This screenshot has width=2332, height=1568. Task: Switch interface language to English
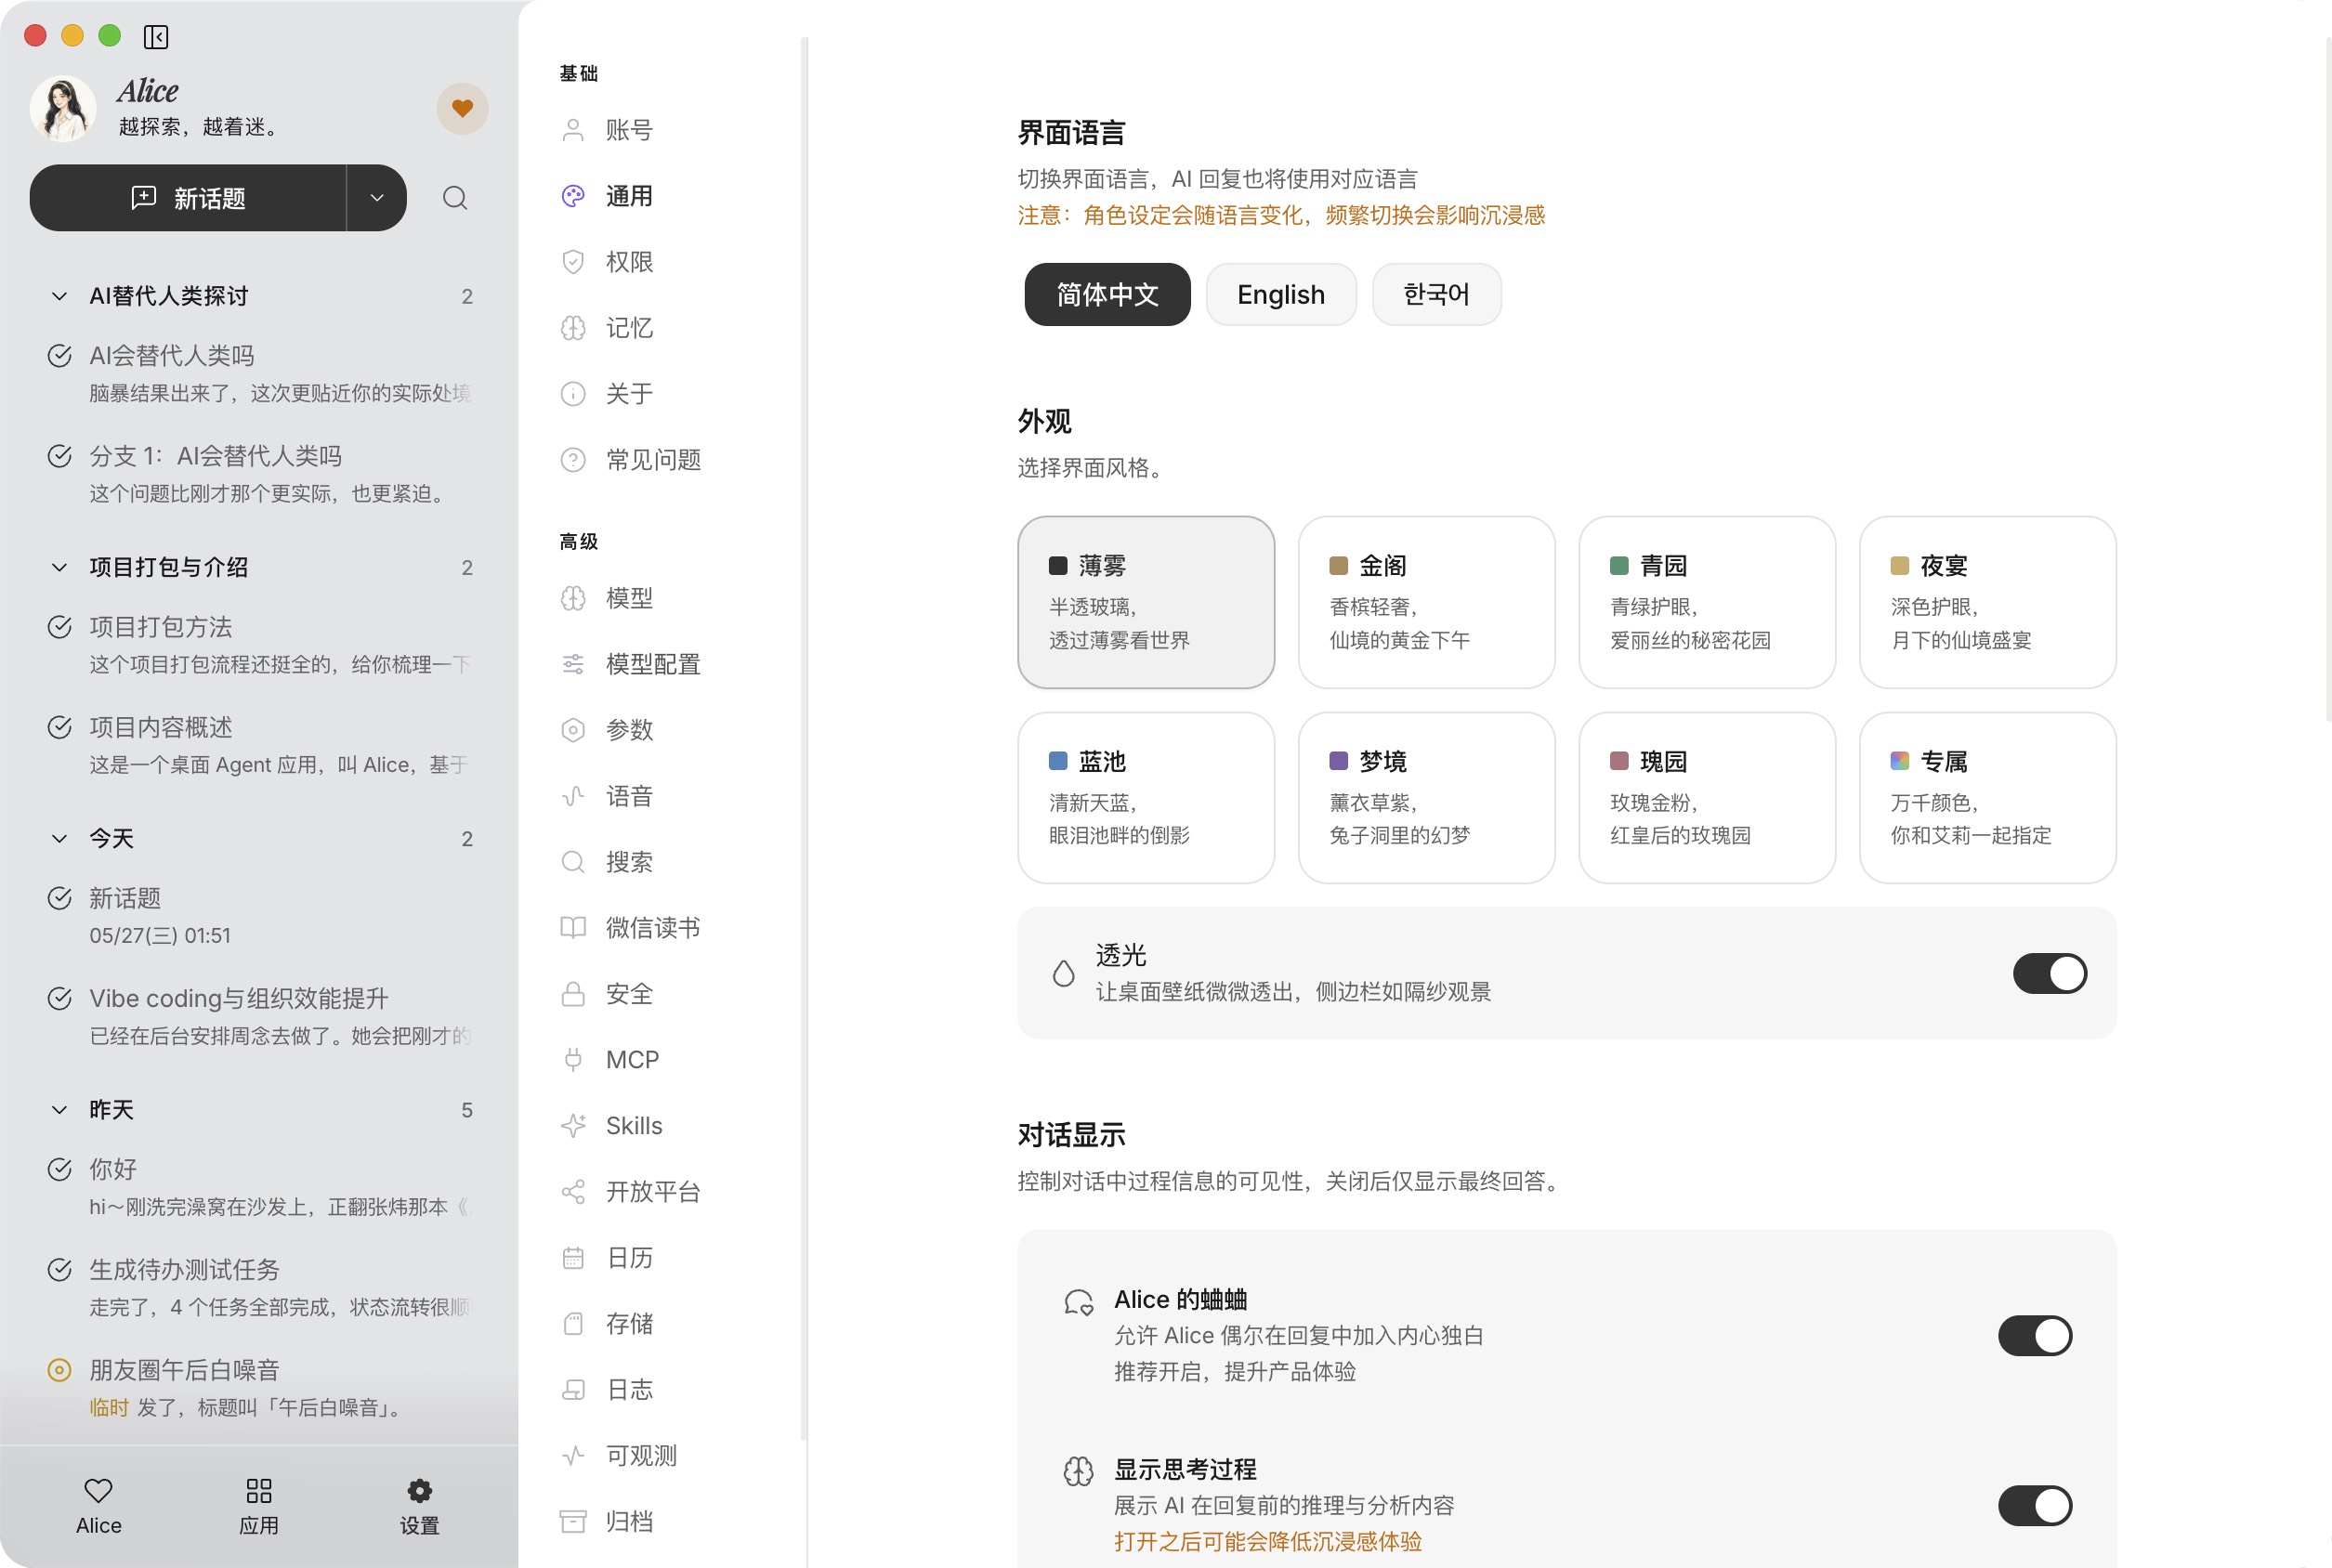tap(1281, 294)
